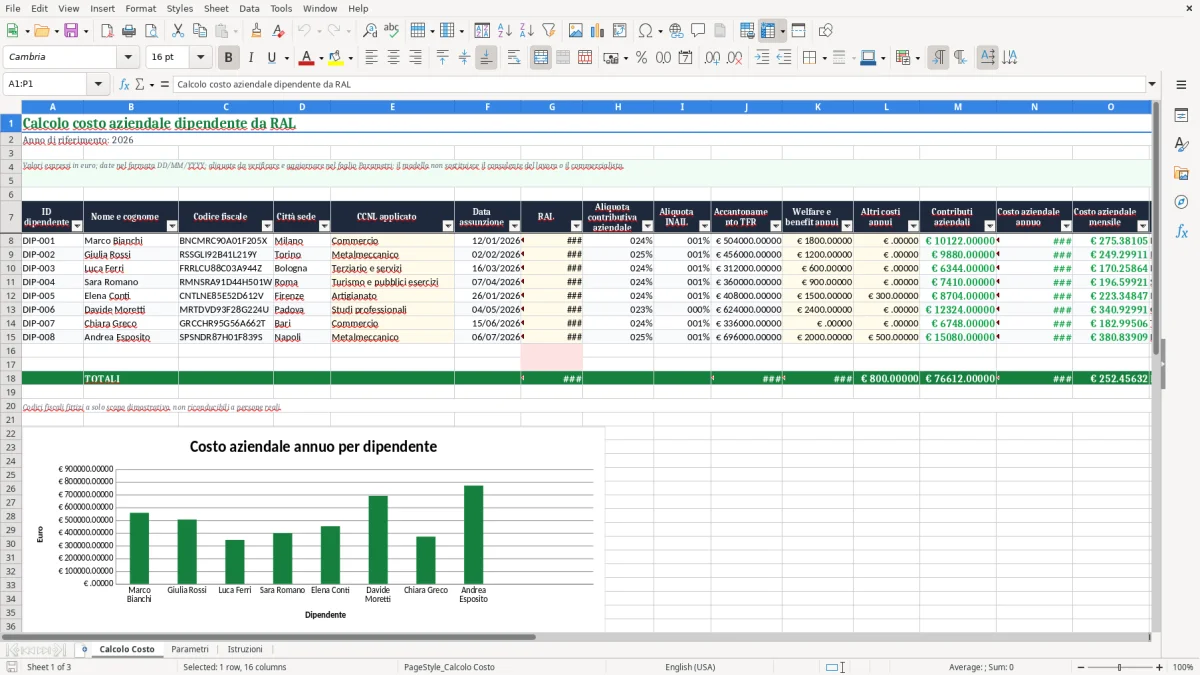Open Sidebar Properties panel icon
The image size is (1200, 675).
(x=1181, y=115)
